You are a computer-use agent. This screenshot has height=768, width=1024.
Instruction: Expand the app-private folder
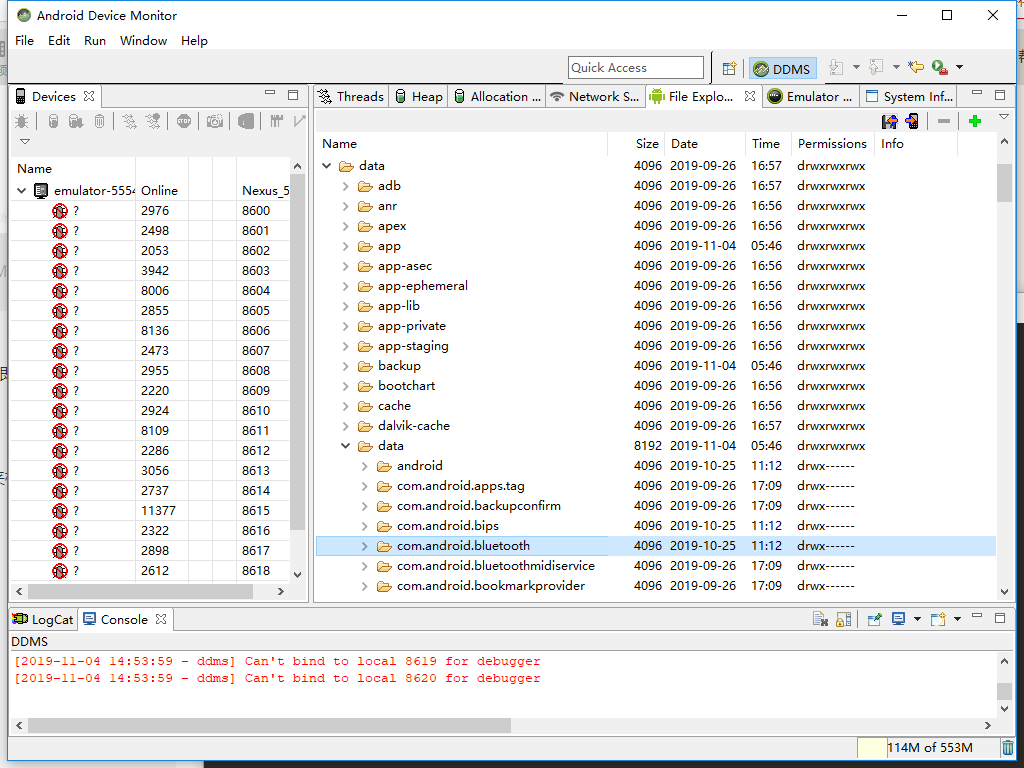click(345, 326)
